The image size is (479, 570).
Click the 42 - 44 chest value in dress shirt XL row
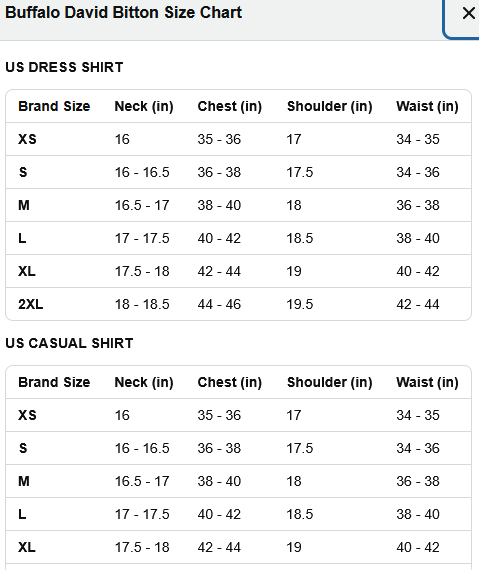[219, 272]
